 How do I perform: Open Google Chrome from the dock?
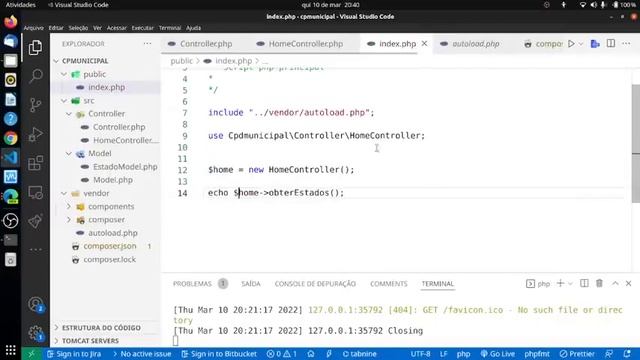(11, 138)
